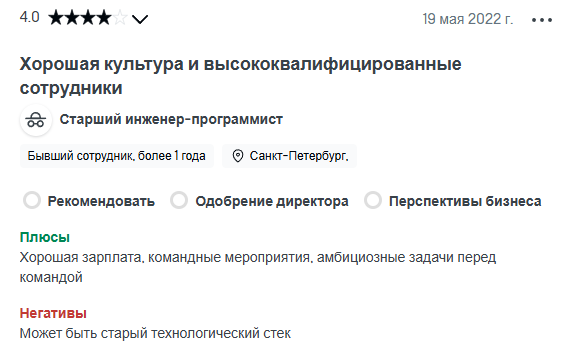Click the first filled rating star

(x=56, y=18)
